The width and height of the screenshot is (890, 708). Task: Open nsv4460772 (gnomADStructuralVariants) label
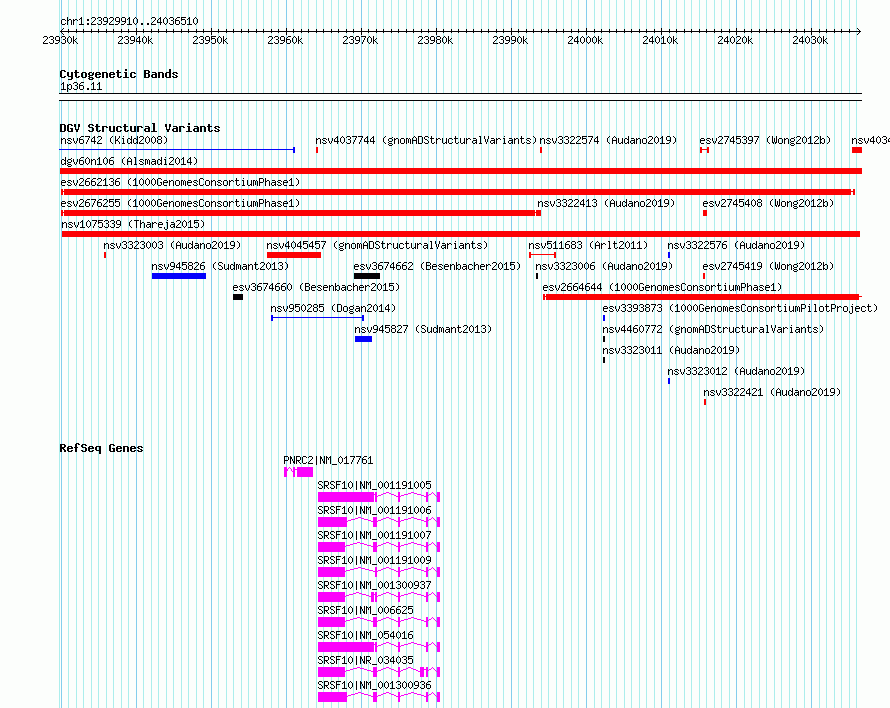713,329
